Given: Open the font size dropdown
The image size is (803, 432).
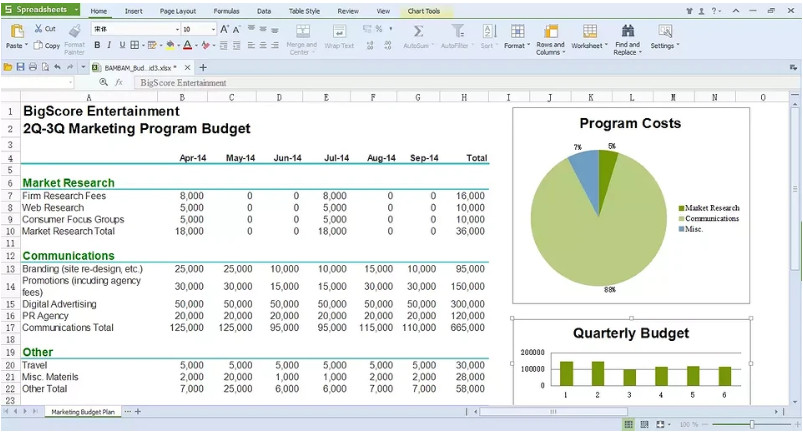Looking at the screenshot, I should pos(212,30).
